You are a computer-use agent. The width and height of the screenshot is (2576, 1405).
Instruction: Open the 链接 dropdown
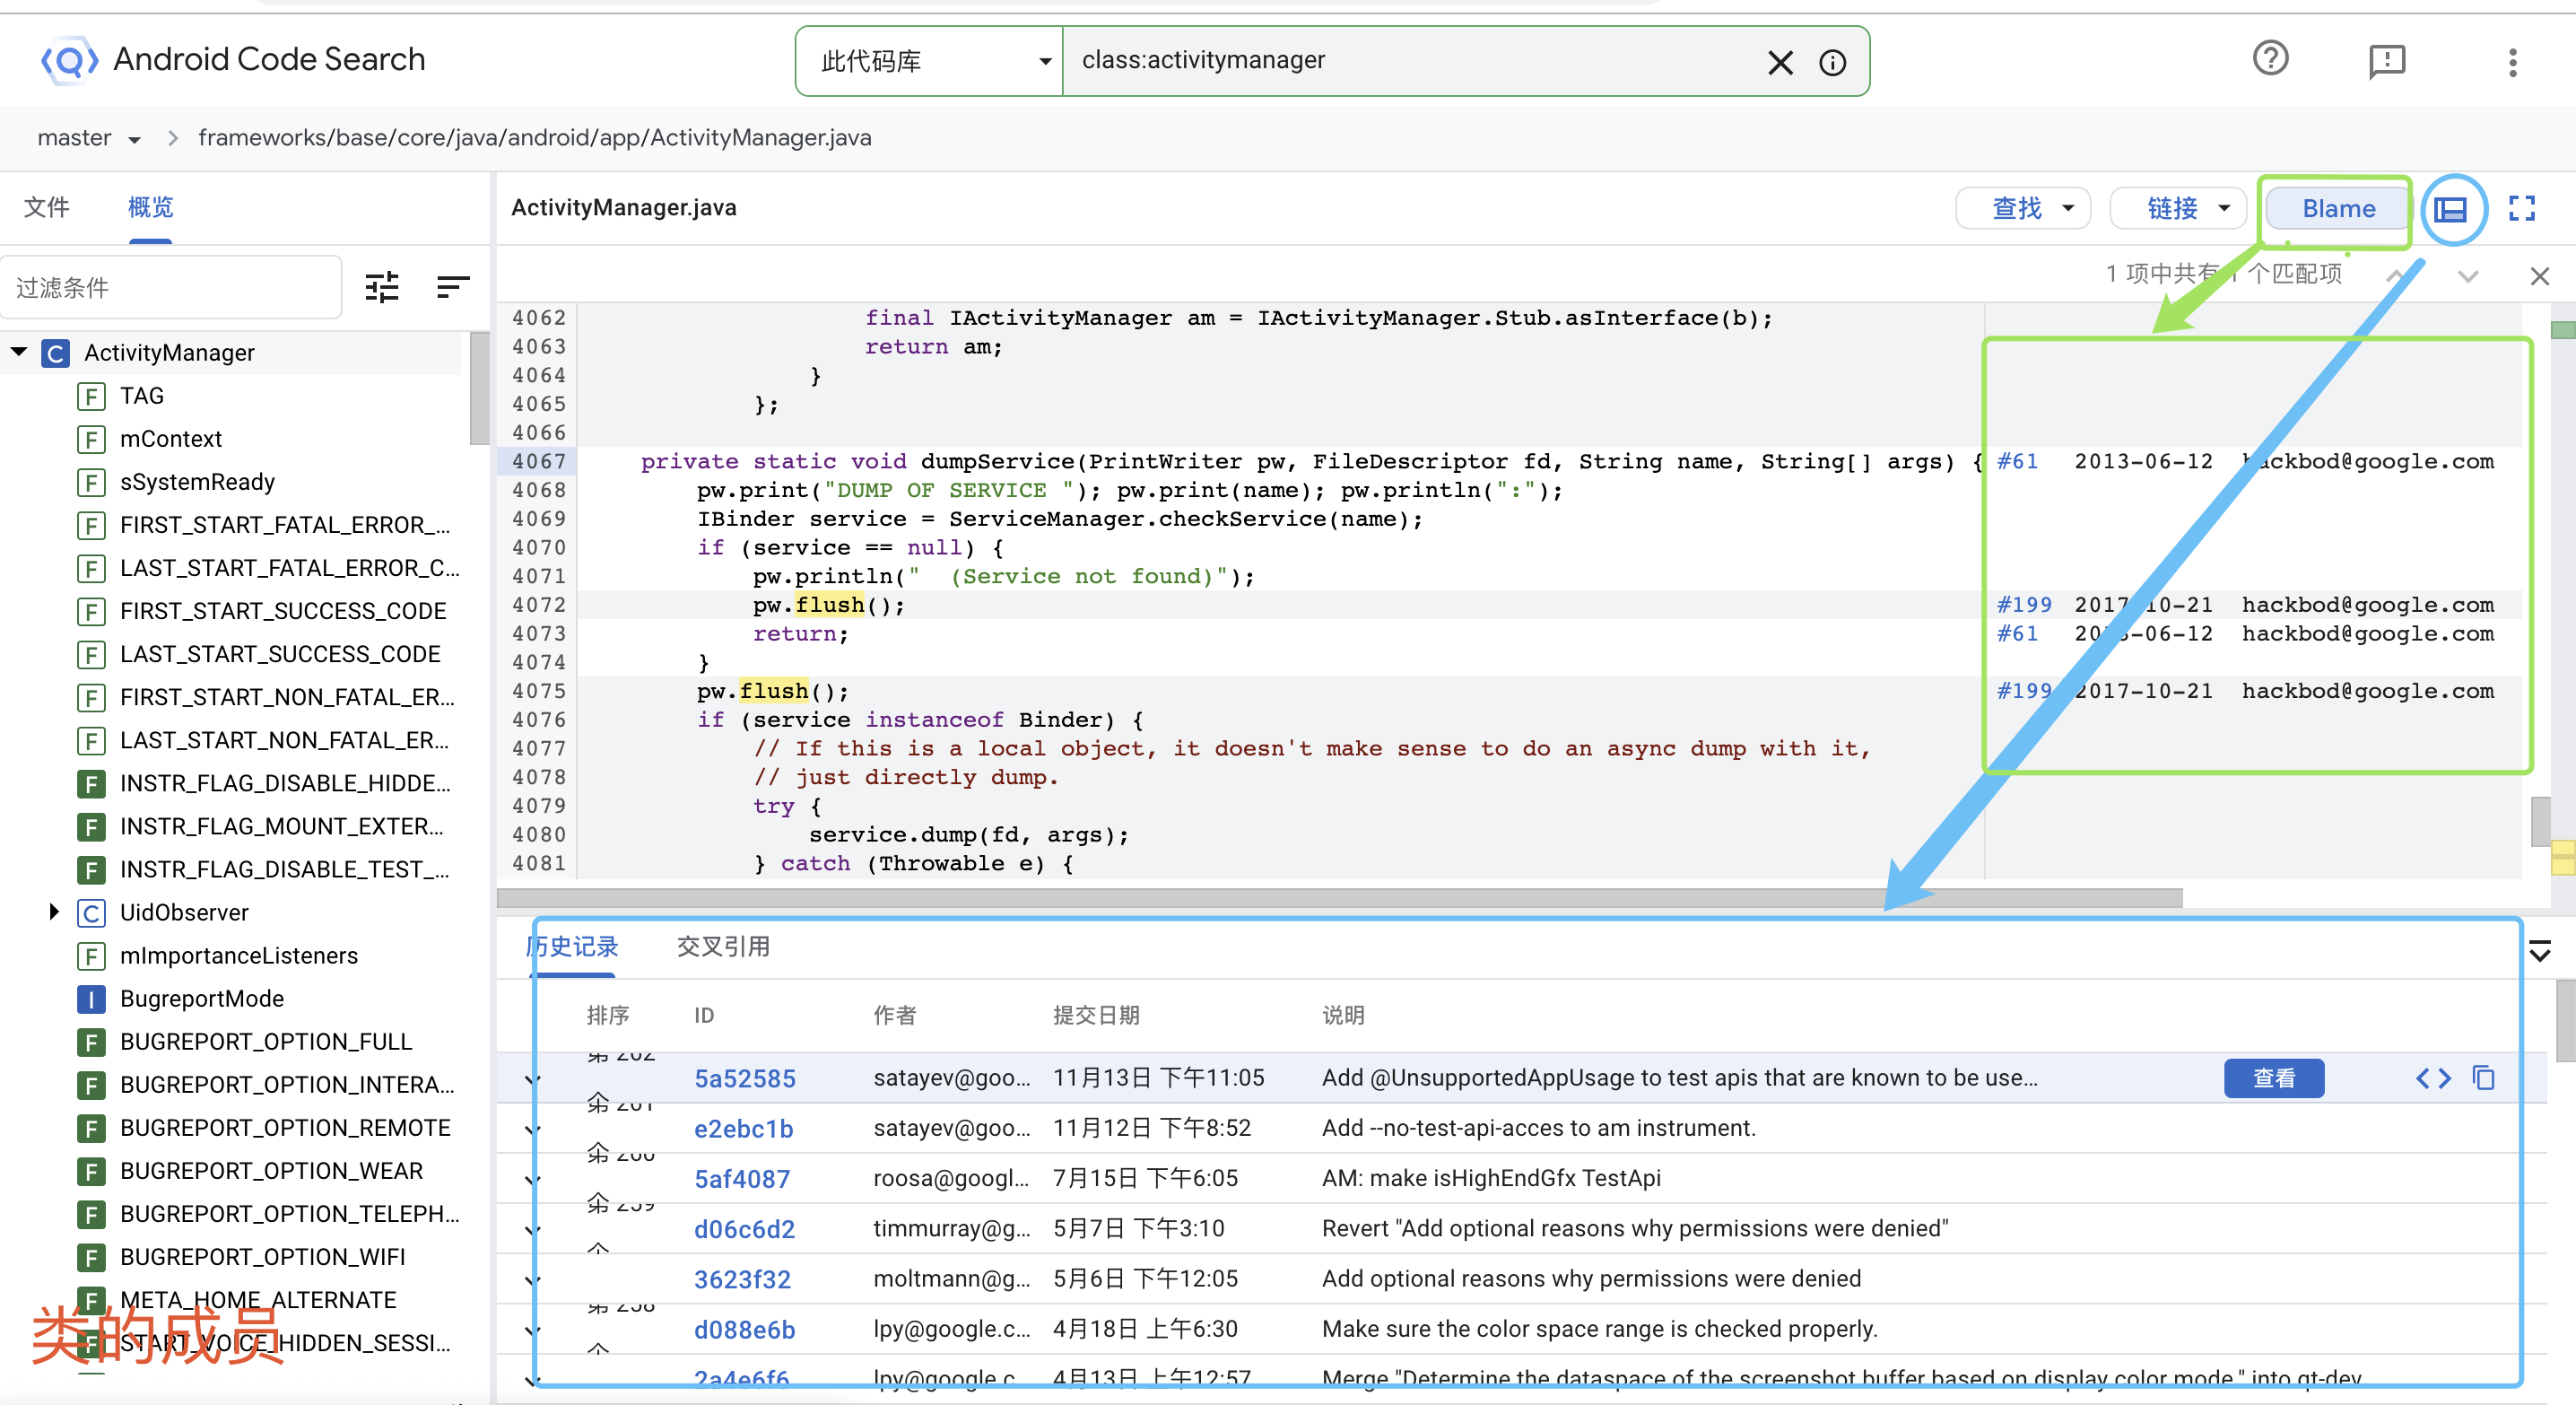tap(2178, 208)
